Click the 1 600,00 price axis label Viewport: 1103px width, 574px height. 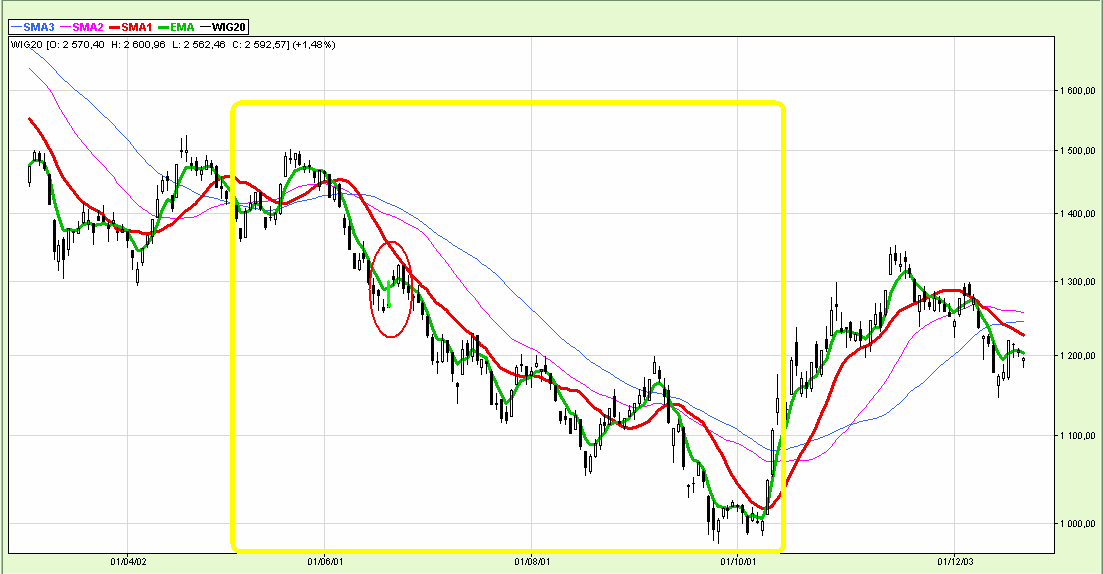pos(1076,91)
